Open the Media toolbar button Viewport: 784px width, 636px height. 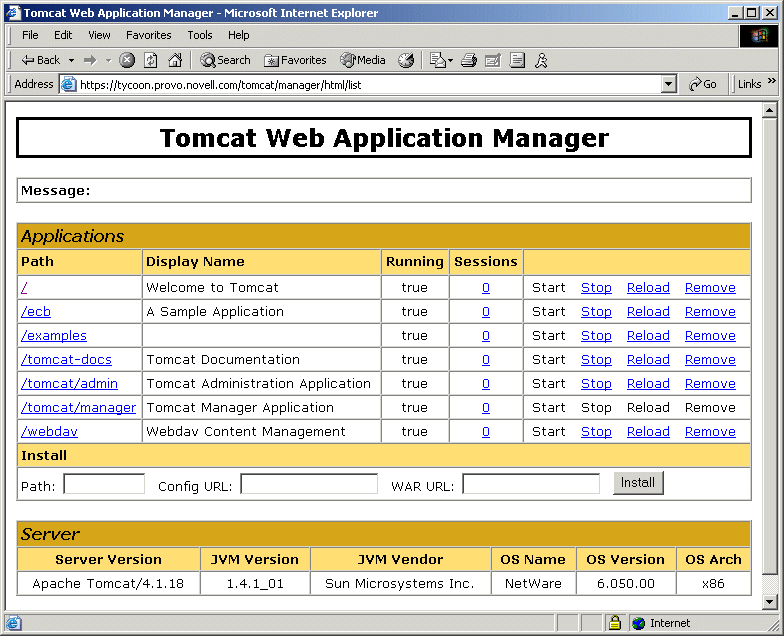[x=363, y=60]
